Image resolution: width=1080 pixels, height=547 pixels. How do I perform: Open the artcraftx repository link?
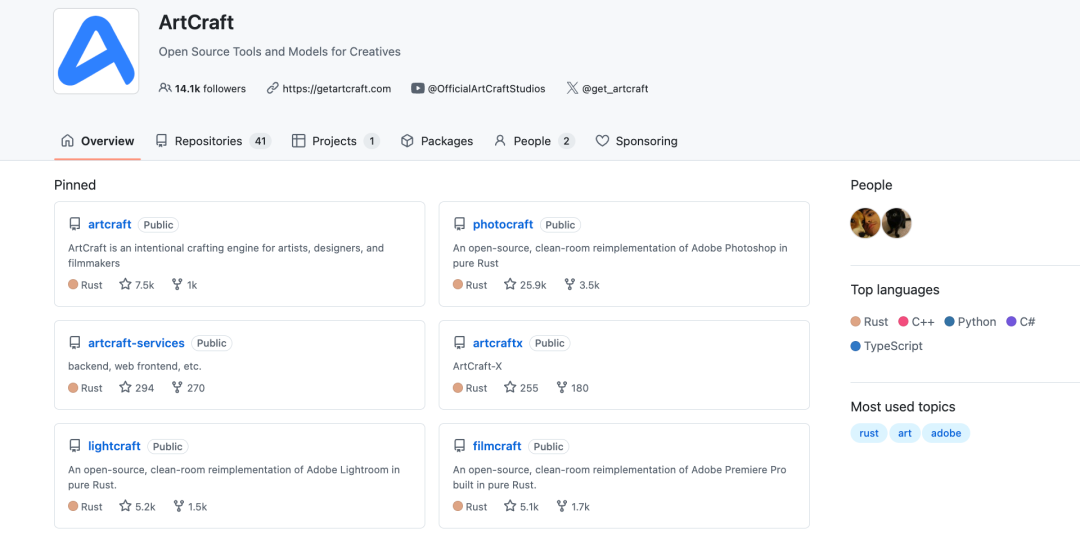pos(498,343)
